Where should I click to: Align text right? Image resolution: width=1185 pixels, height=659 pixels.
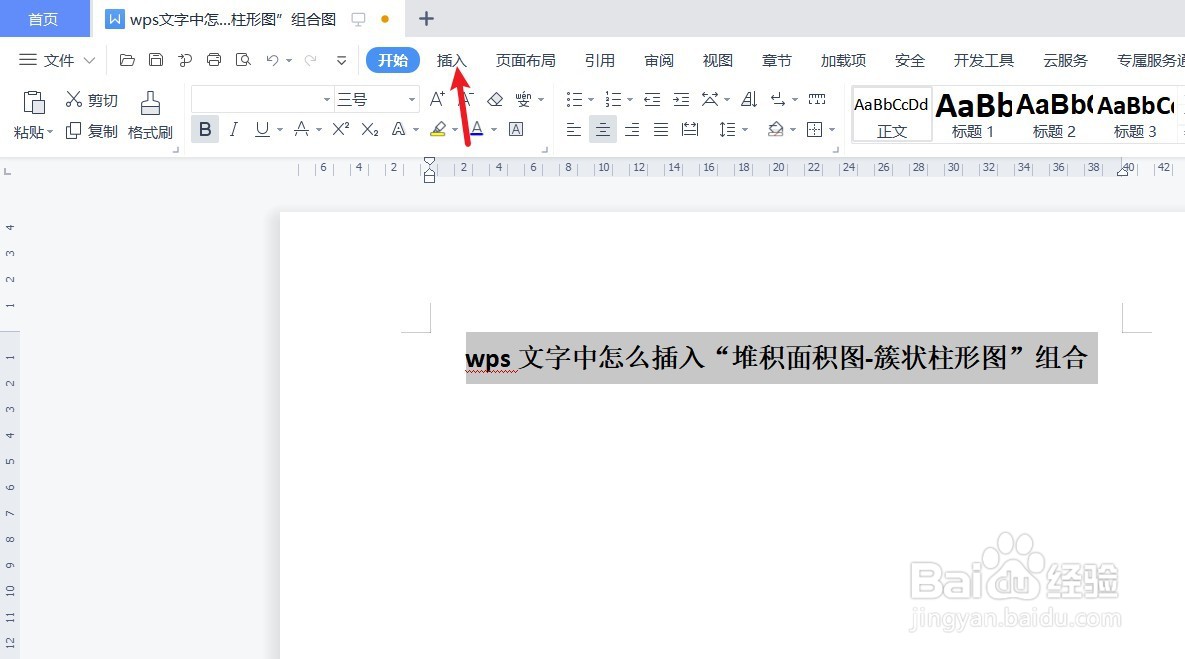[x=632, y=129]
